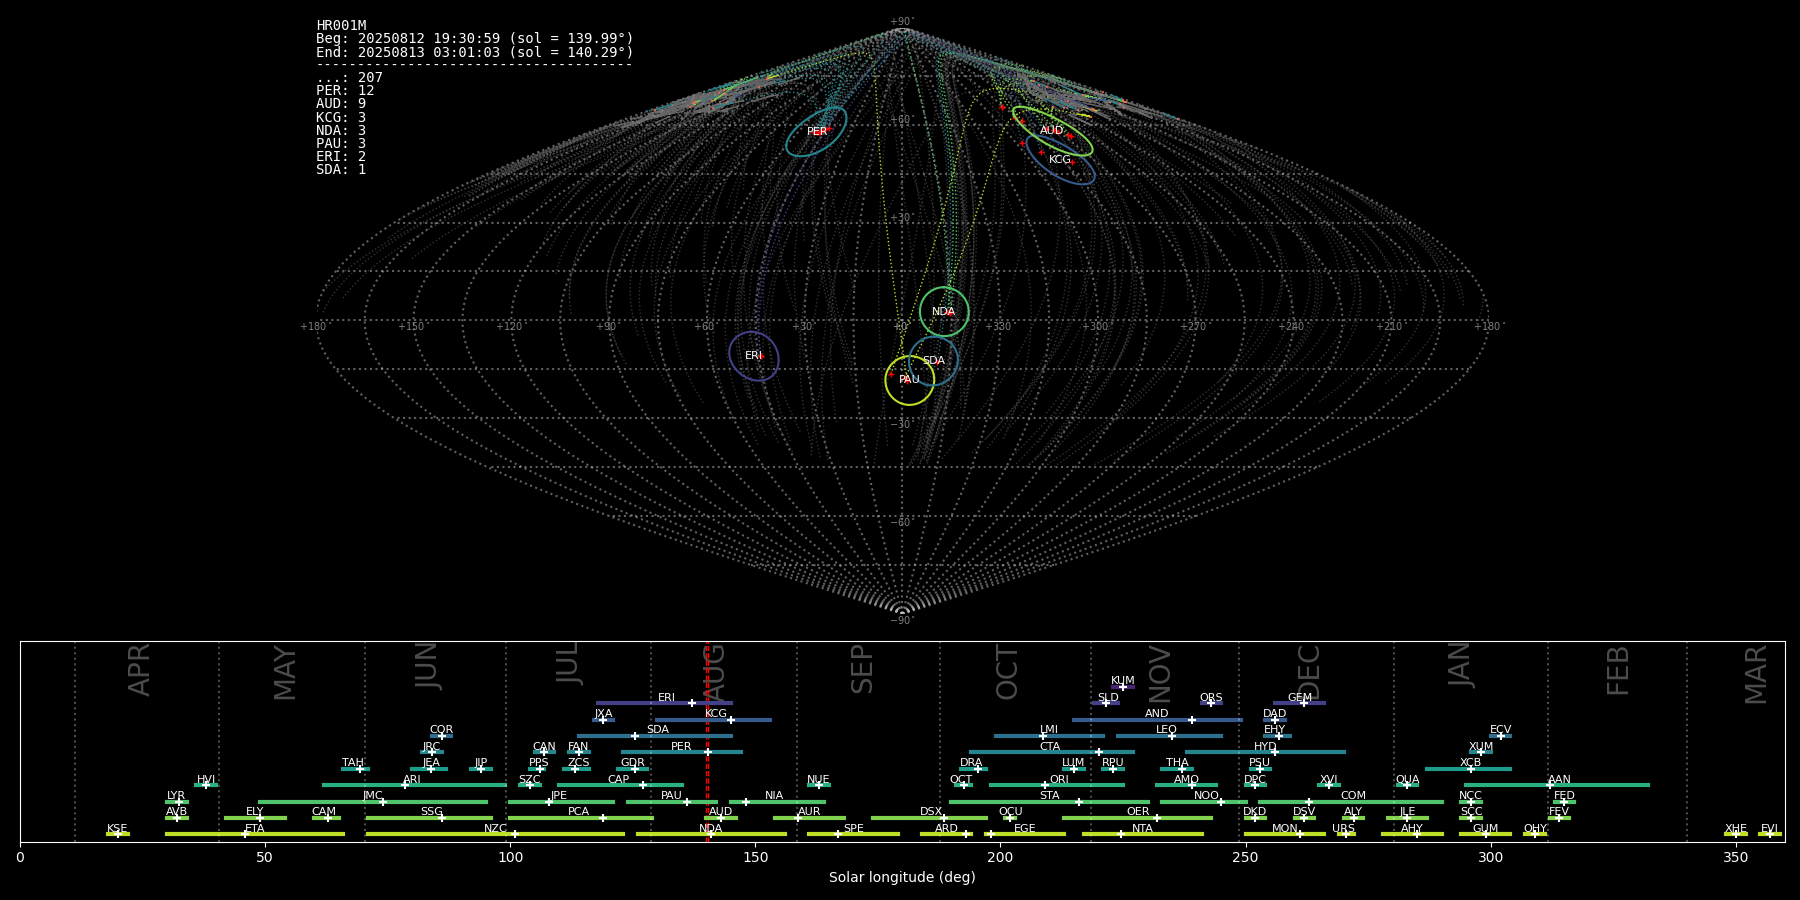The height and width of the screenshot is (900, 1800).
Task: Click the KUM shower marker in the timeline
Action: point(1123,687)
